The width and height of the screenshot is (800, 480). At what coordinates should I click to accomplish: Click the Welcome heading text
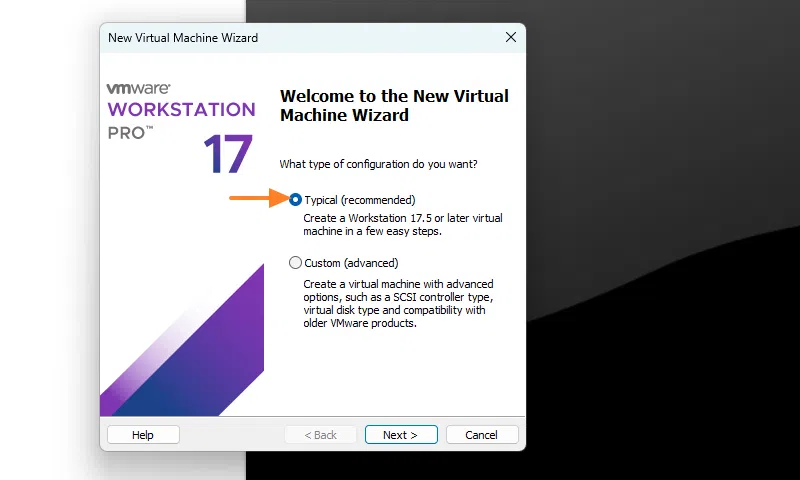[394, 106]
